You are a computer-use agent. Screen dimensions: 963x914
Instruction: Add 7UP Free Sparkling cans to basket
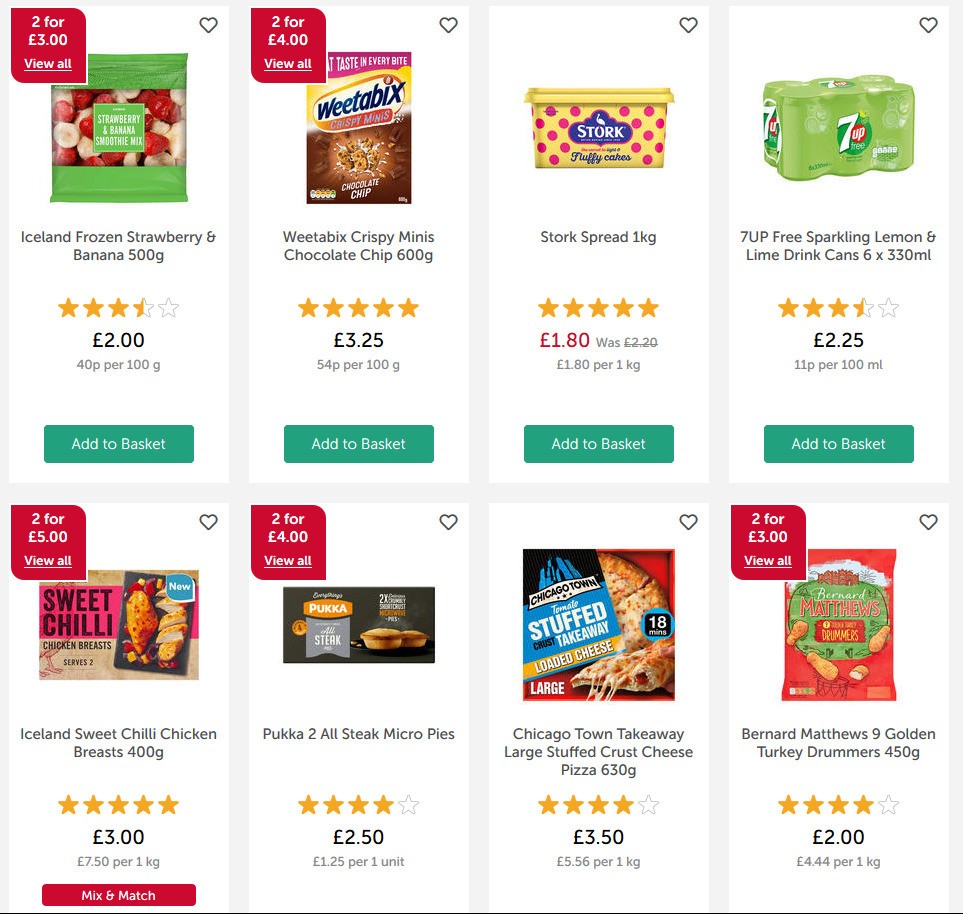838,443
